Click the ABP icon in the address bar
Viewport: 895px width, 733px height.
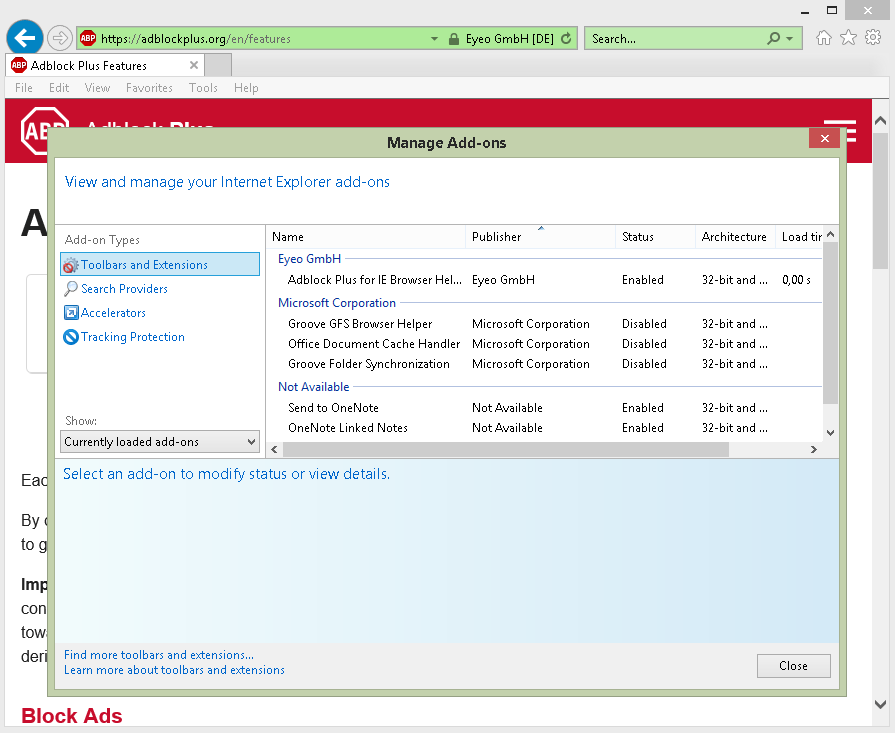pos(88,36)
